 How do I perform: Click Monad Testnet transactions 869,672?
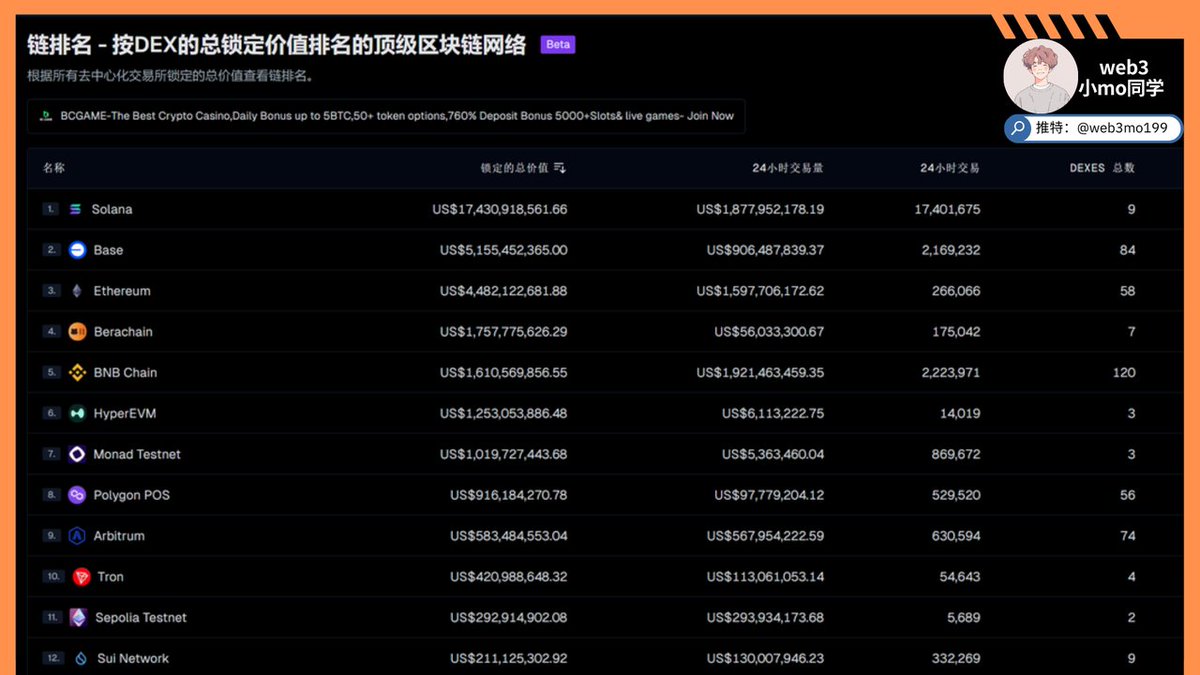955,454
